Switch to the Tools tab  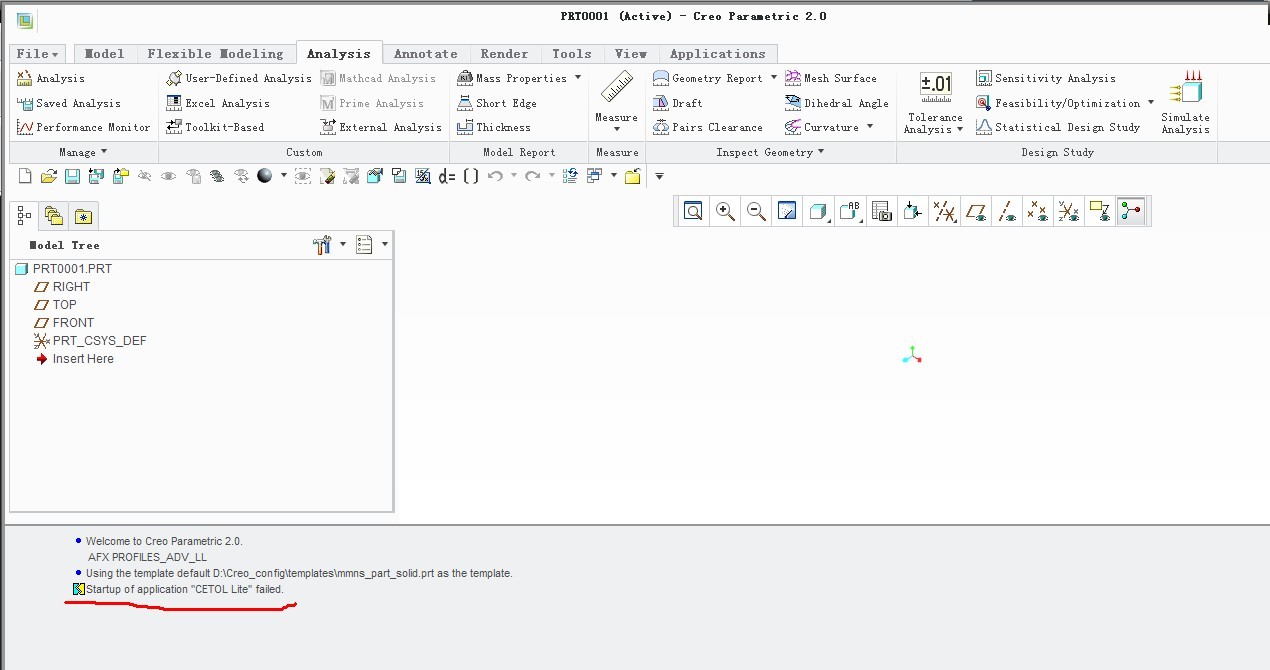571,54
